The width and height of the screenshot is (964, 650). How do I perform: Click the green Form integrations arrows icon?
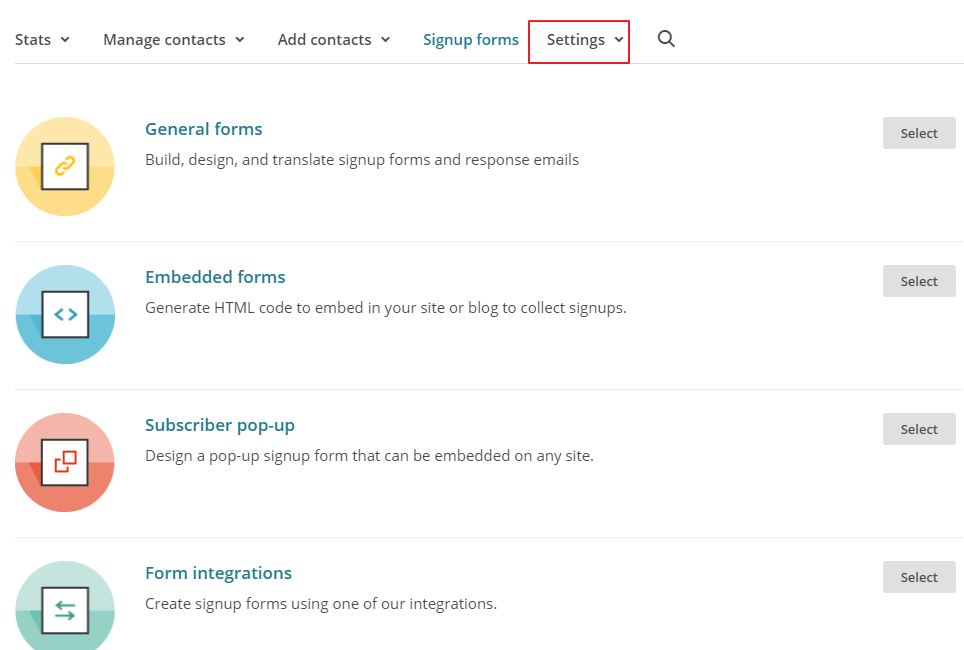pos(65,609)
